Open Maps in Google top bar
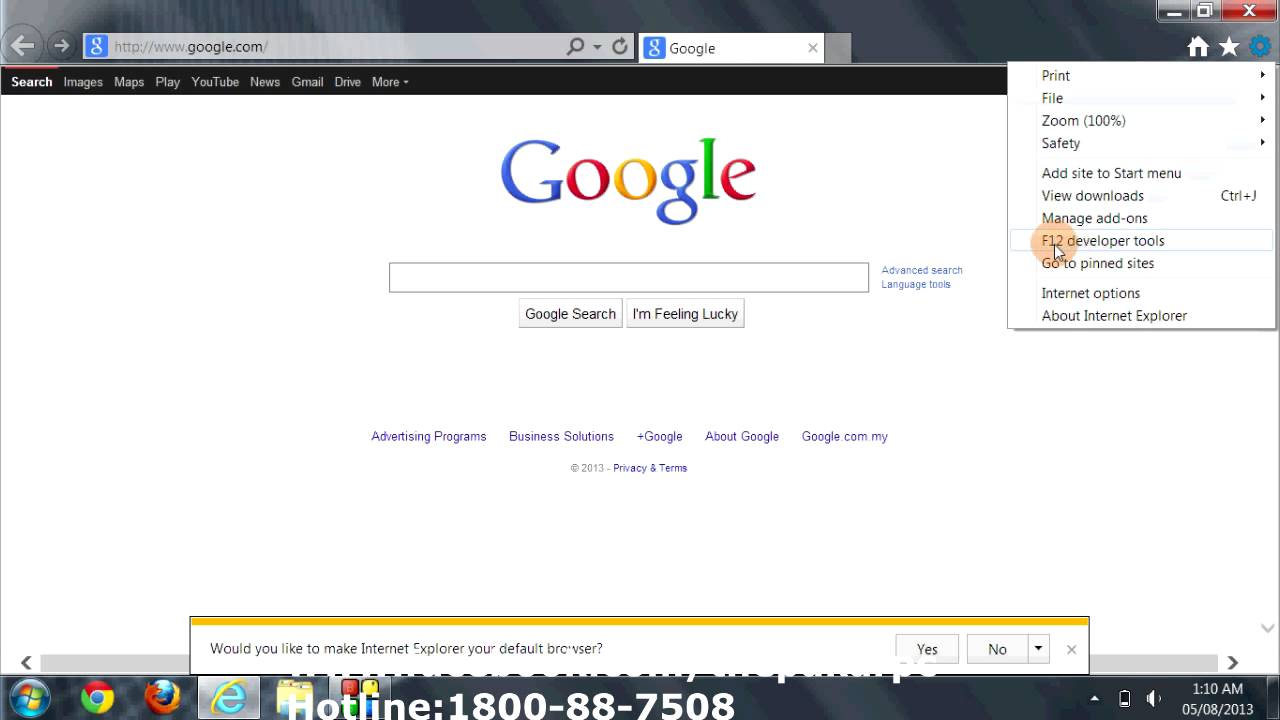 (129, 82)
